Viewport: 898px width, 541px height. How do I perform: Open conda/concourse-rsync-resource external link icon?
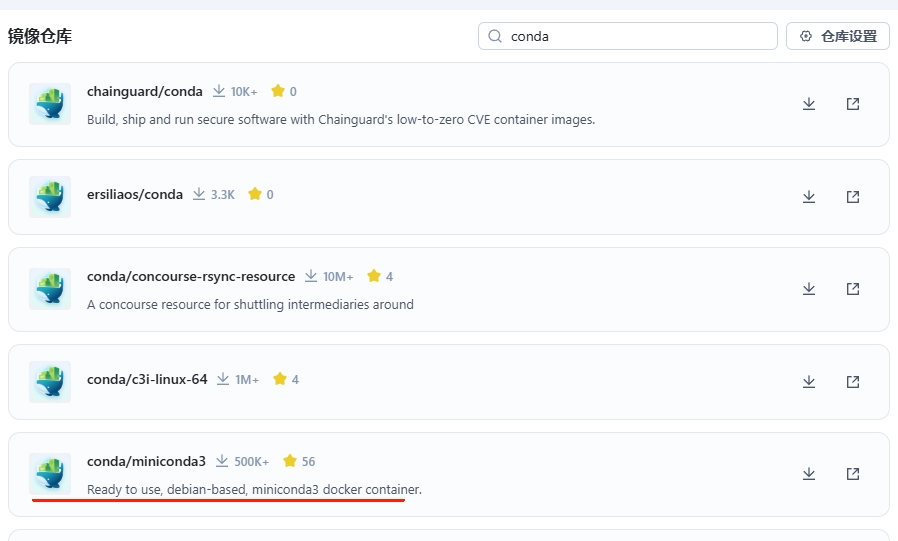[x=853, y=289]
